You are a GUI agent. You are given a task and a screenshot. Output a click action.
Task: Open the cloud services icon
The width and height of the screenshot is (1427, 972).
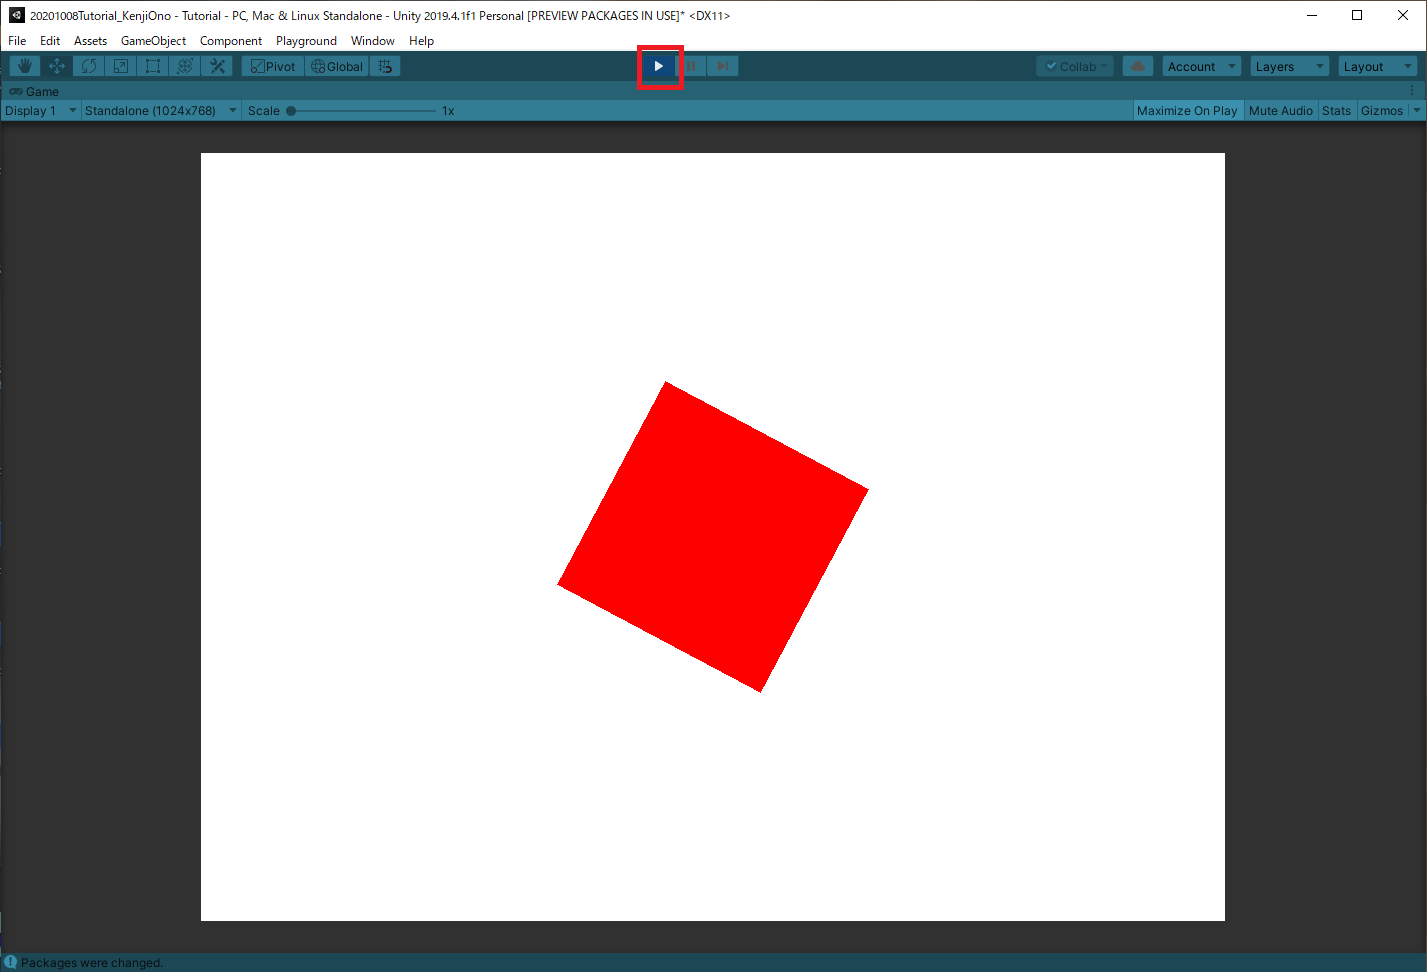pyautogui.click(x=1138, y=66)
